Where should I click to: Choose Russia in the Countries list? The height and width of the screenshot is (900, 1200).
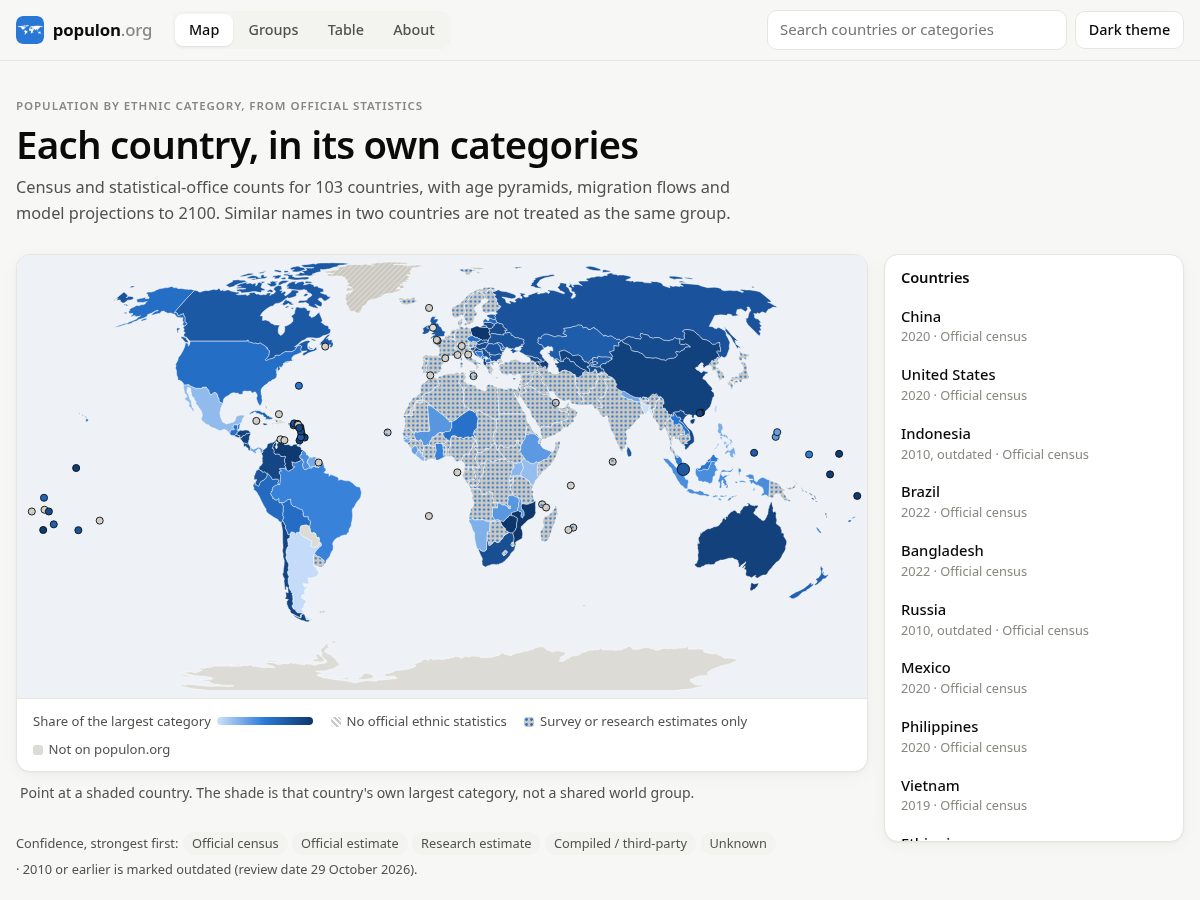(1034, 619)
